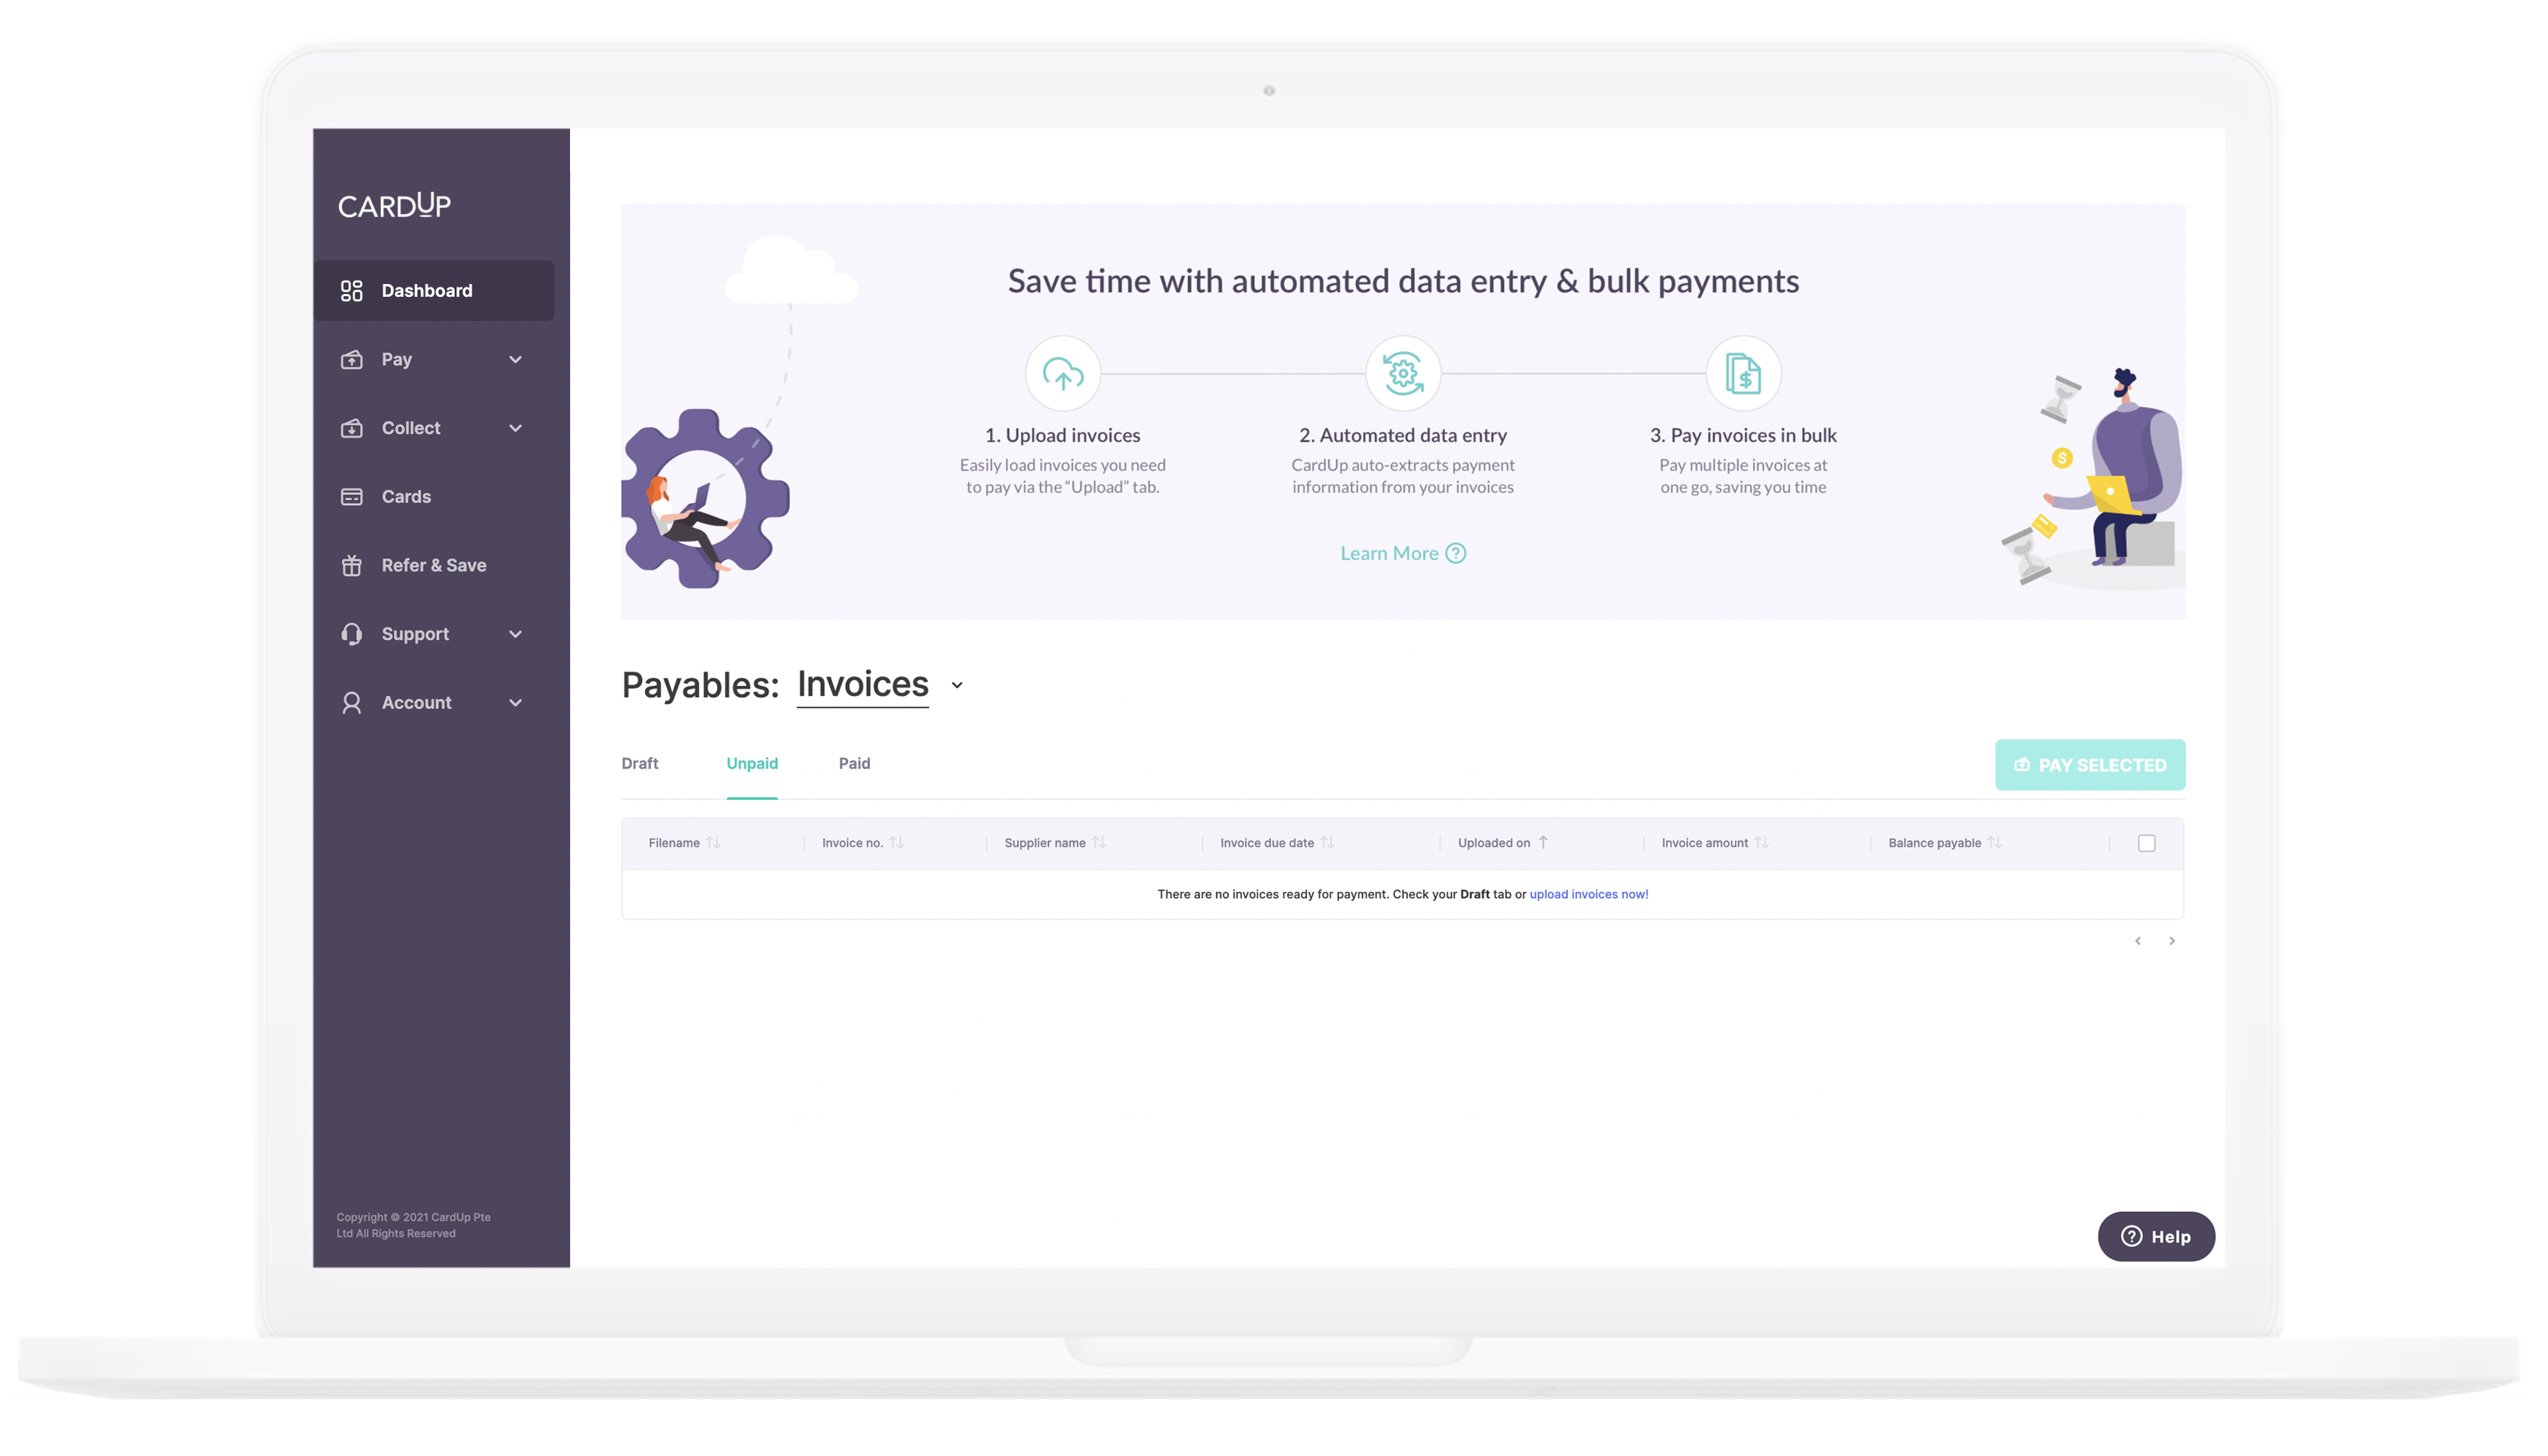The image size is (2548, 1456).
Task: Click the Account navigation icon
Action: (350, 702)
